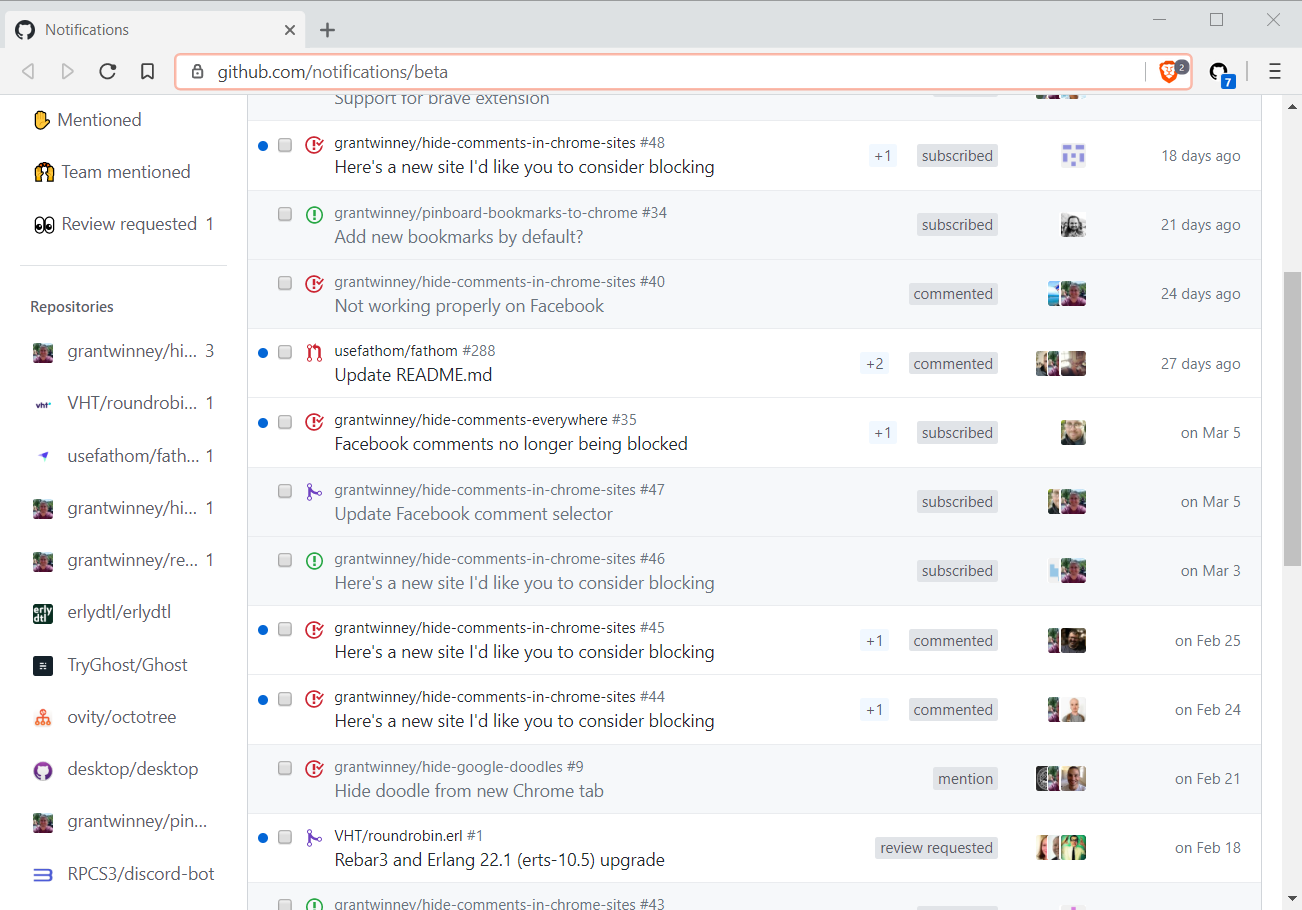The width and height of the screenshot is (1302, 910).
Task: Open a new browser tab with plus button
Action: (x=327, y=30)
